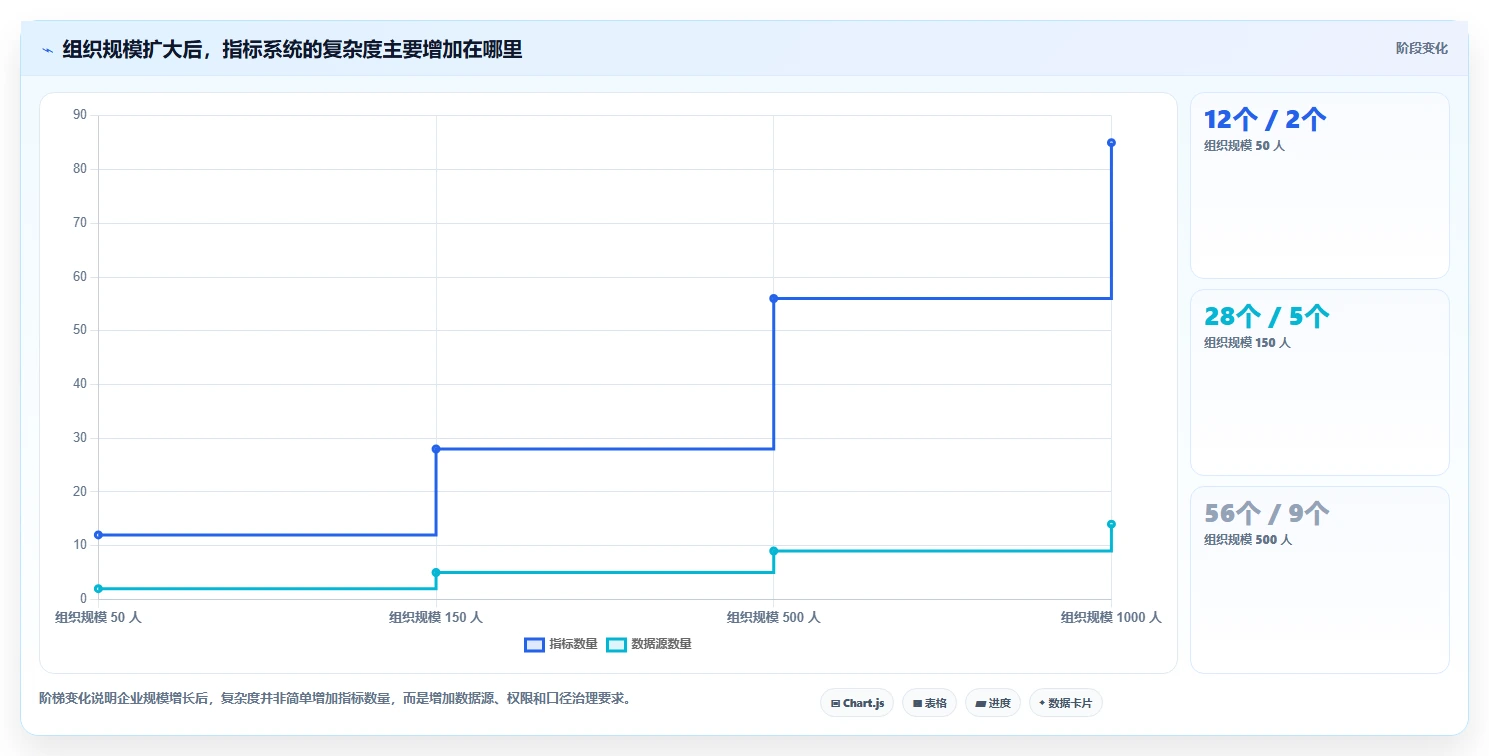The image size is (1489, 756).
Task: Click the cyan data point at value 2
Action: 98,588
